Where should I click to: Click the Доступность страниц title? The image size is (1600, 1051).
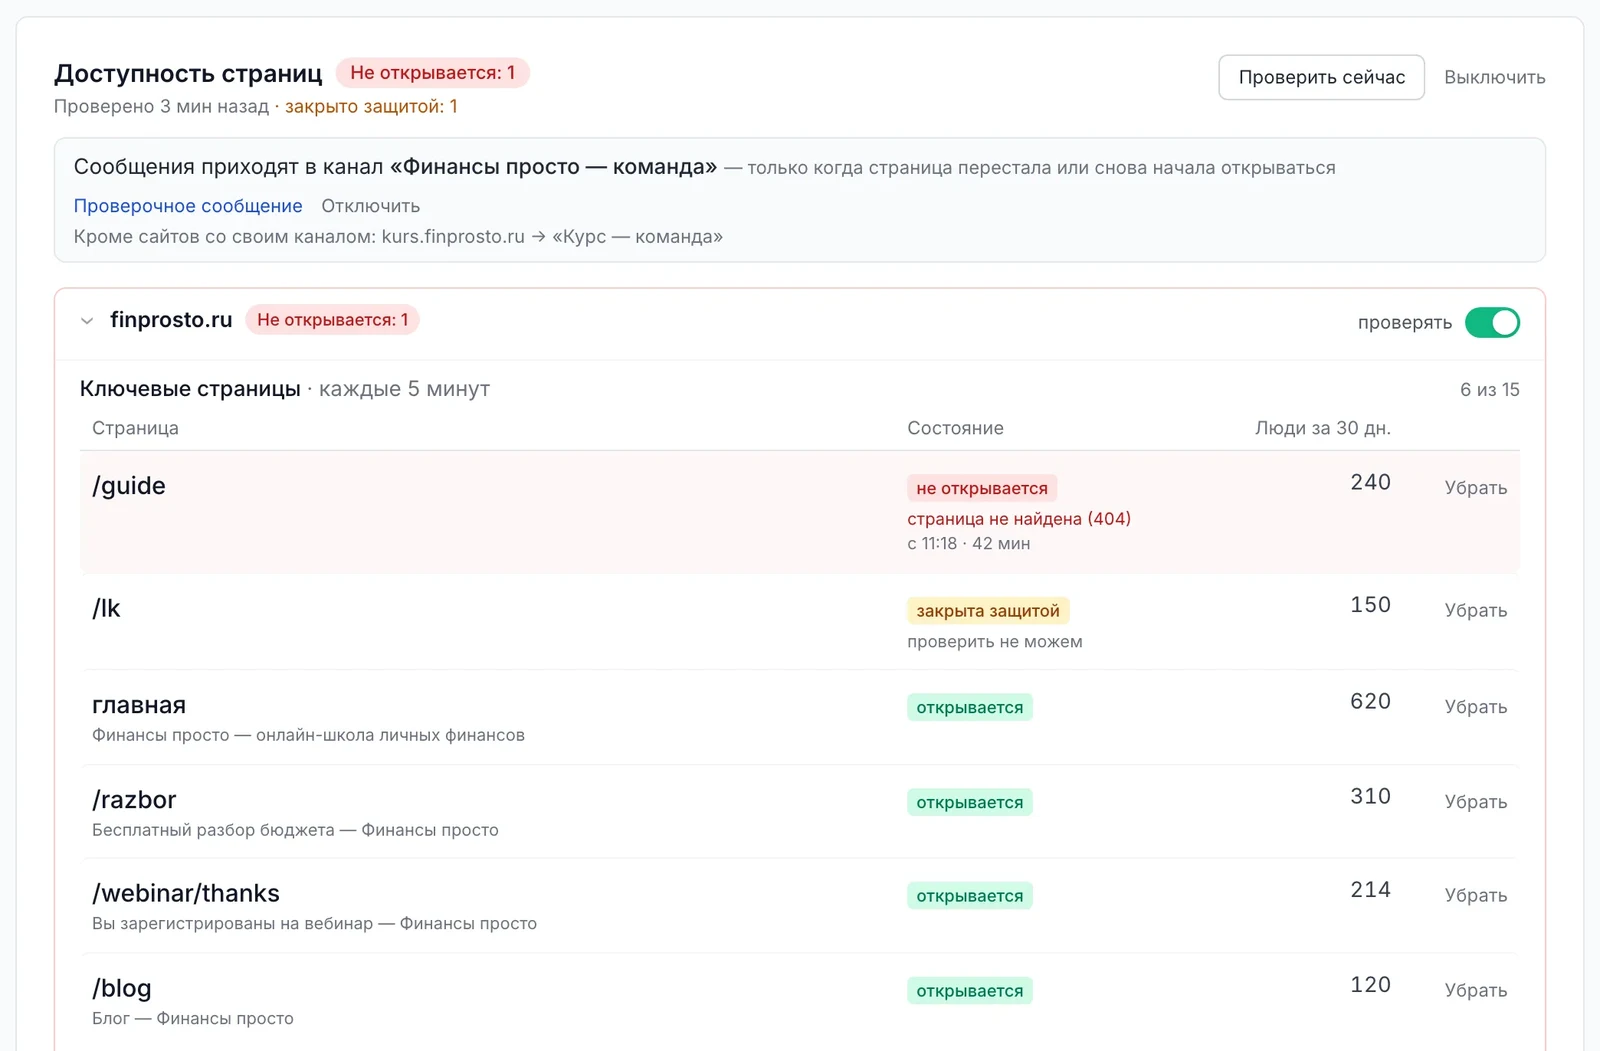[188, 74]
